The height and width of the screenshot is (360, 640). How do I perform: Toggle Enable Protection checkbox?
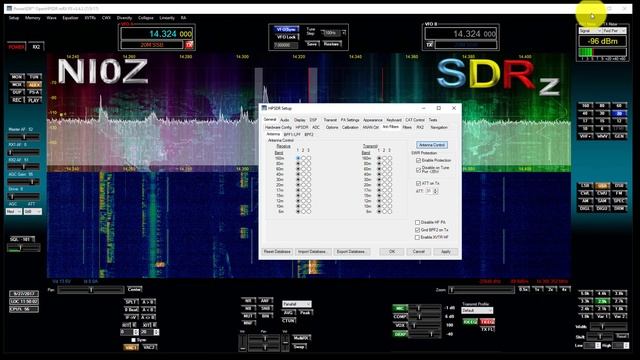(418, 160)
